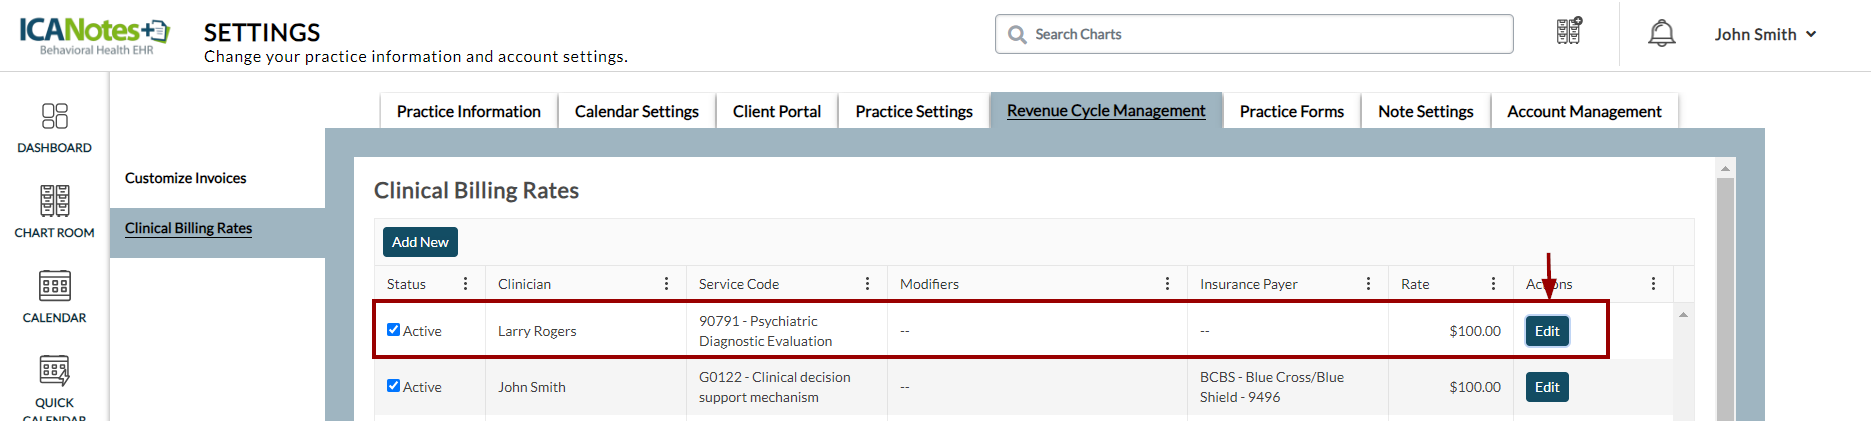Click the notification bell icon
Viewport: 1871px width, 421px height.
point(1661,34)
